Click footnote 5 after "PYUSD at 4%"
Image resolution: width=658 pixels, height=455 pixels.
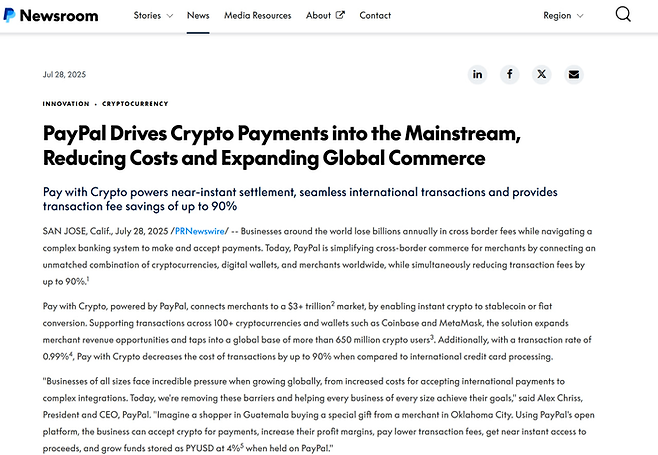pos(242,446)
